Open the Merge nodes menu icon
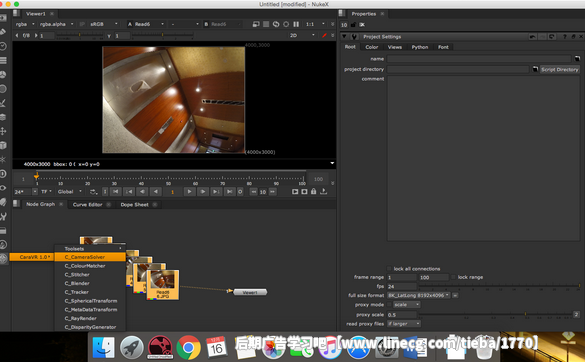 tap(3, 117)
